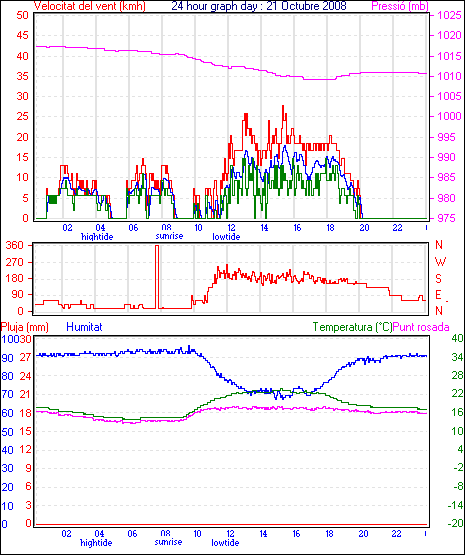Click pressure axis value 980
Image resolution: width=465 pixels, height=556 pixels.
(x=446, y=198)
